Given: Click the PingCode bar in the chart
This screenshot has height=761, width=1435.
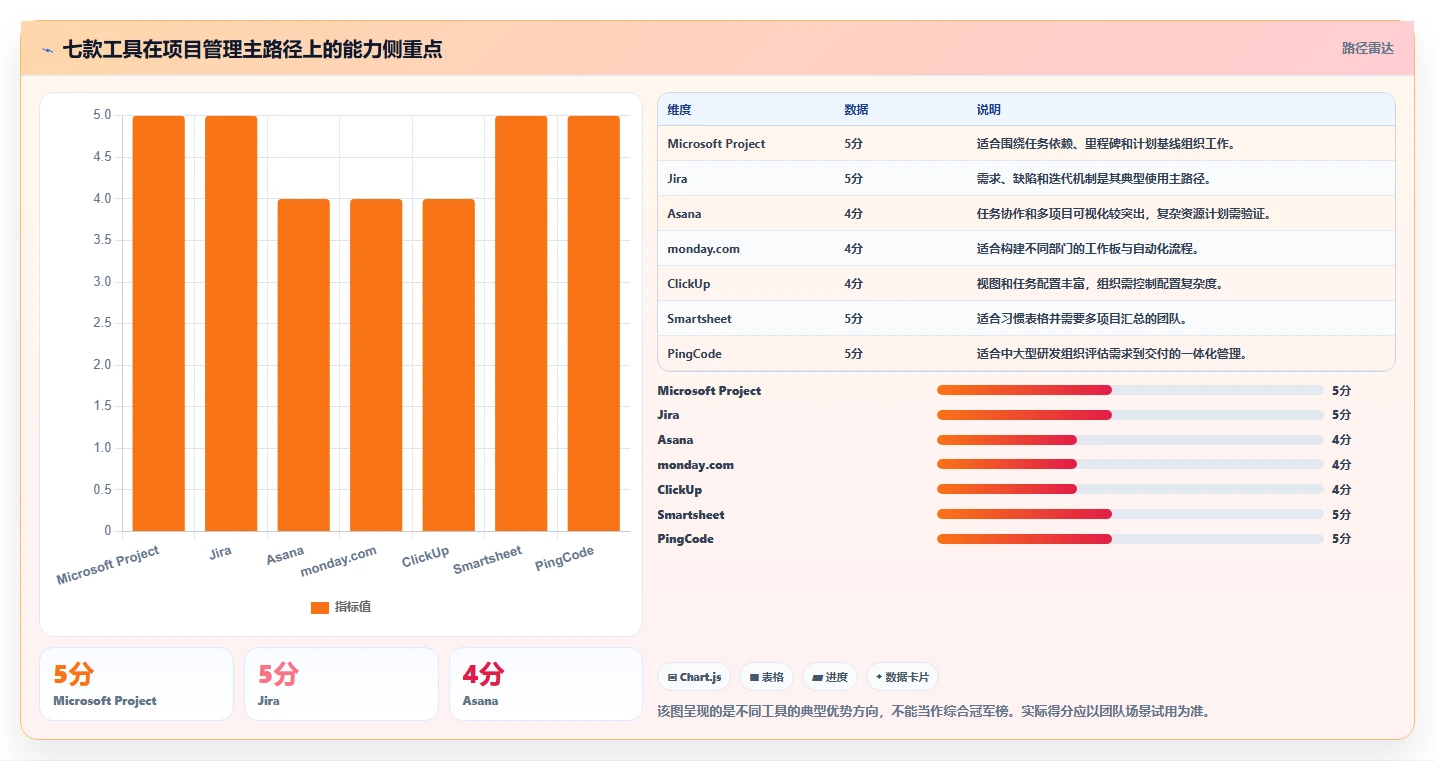Looking at the screenshot, I should coord(594,323).
